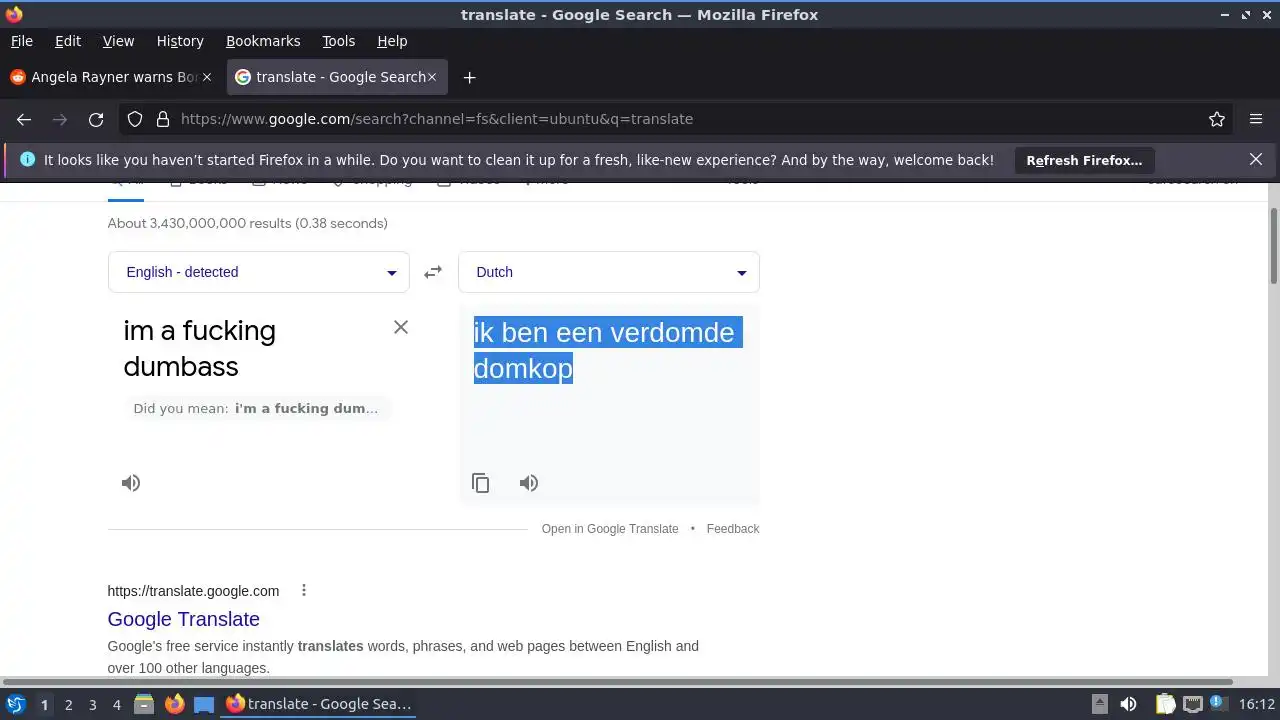Click the https://translate.google.com URL text
This screenshot has height=720, width=1280.
coord(193,591)
